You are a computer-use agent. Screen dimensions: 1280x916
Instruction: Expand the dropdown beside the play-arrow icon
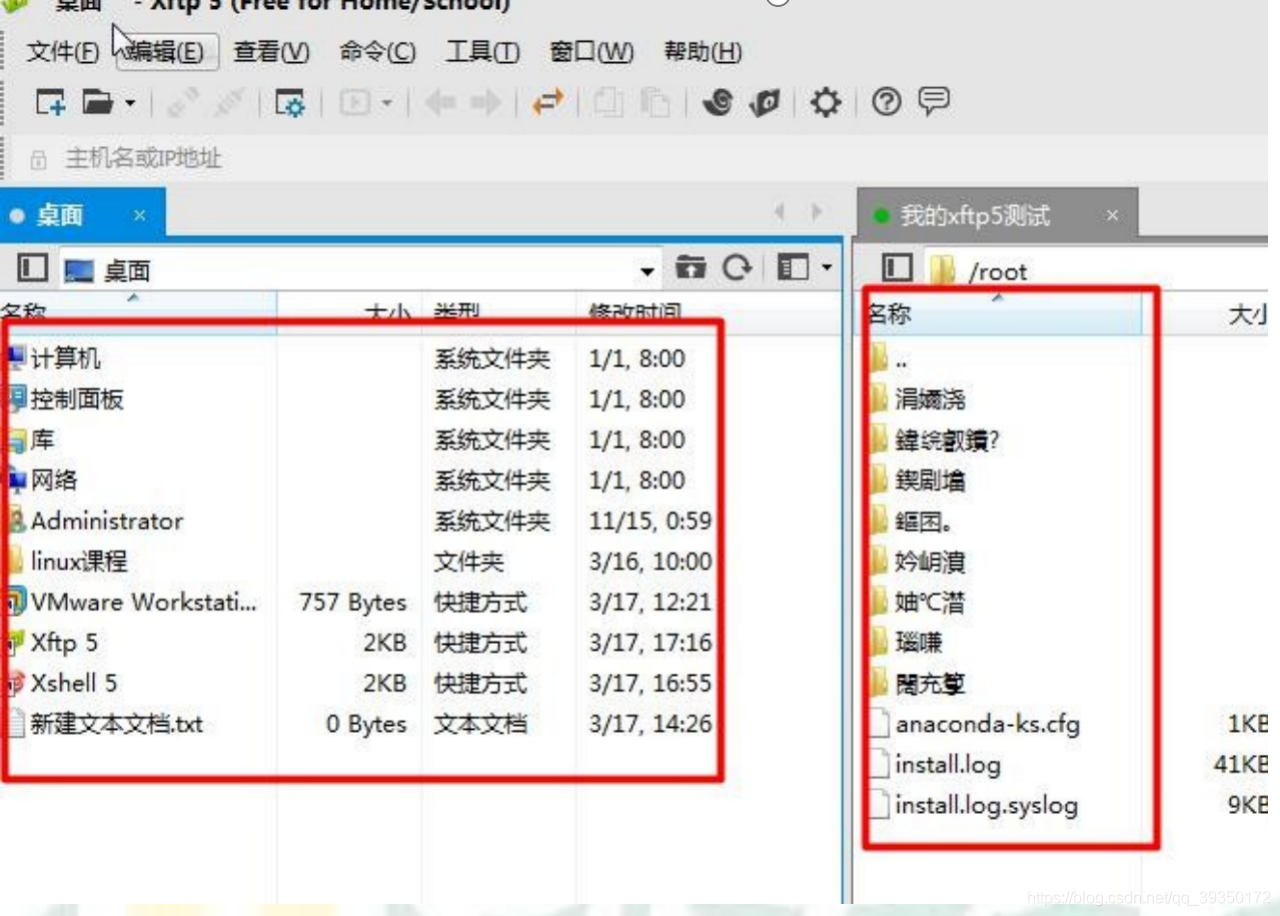pos(387,103)
